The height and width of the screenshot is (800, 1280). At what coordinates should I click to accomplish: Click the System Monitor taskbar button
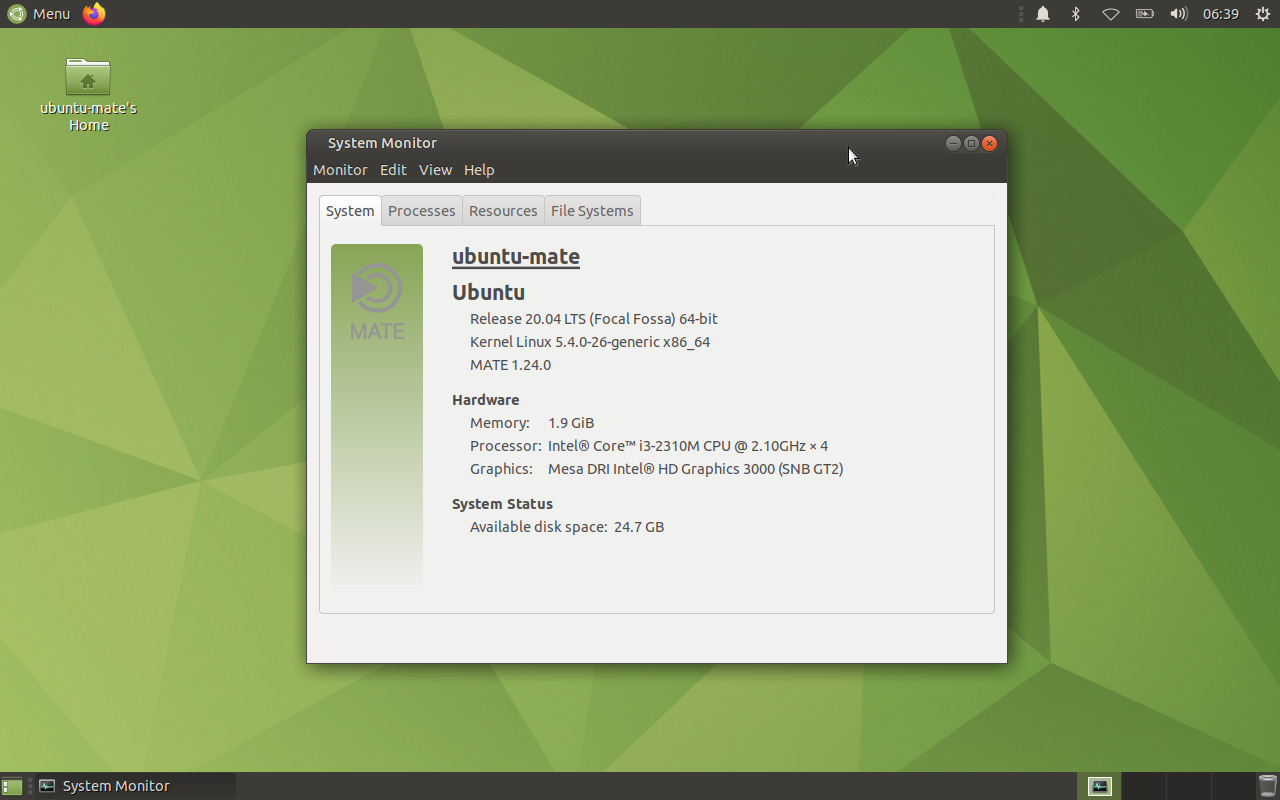135,786
